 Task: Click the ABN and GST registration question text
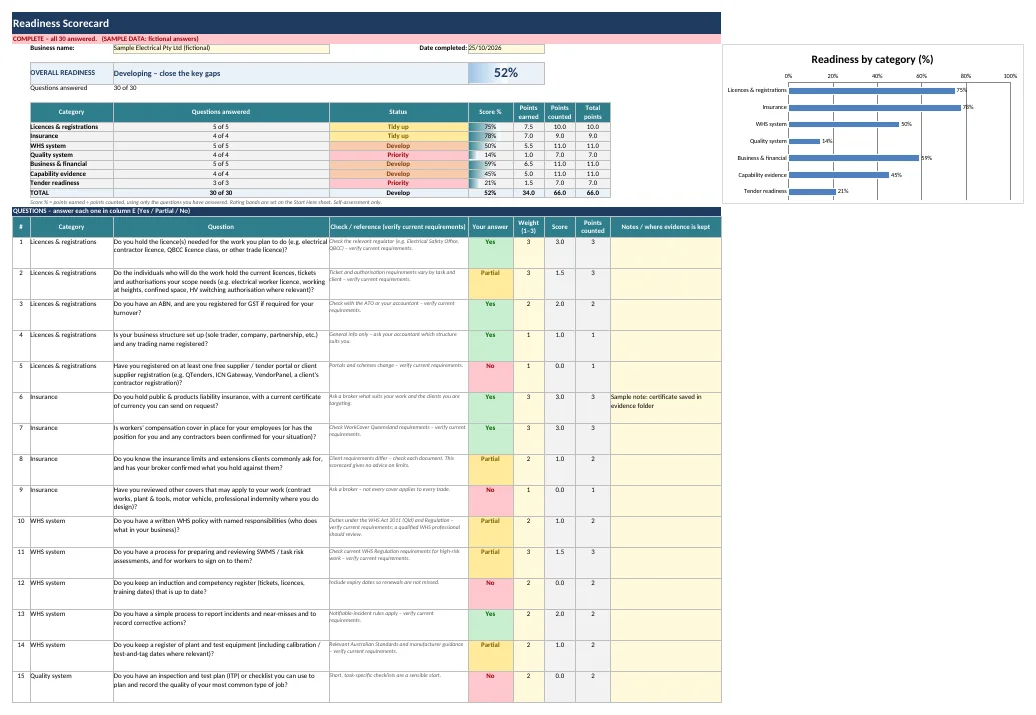point(213,308)
